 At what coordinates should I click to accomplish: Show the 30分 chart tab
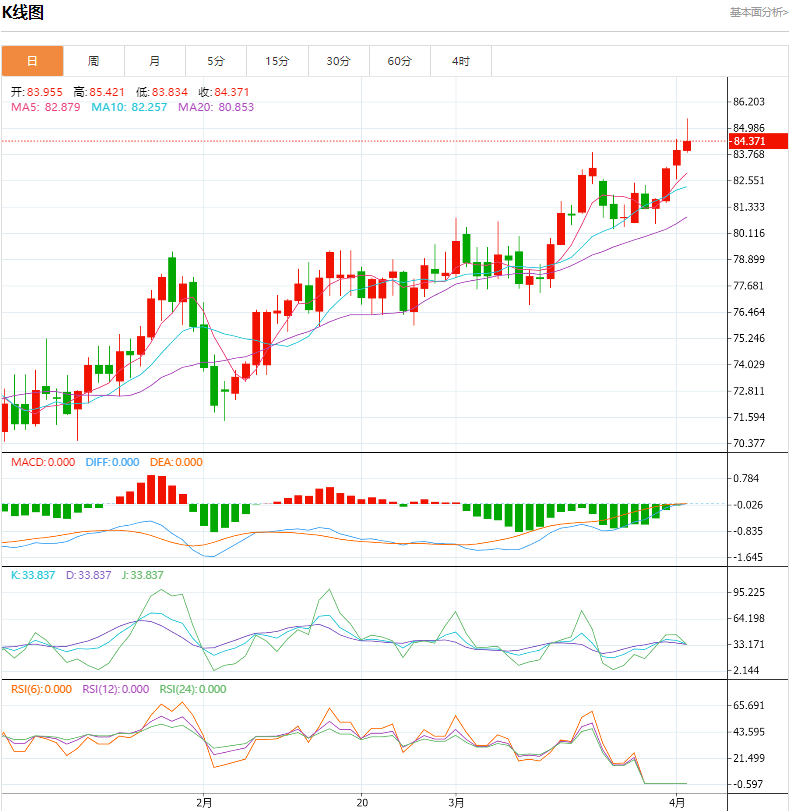click(338, 61)
